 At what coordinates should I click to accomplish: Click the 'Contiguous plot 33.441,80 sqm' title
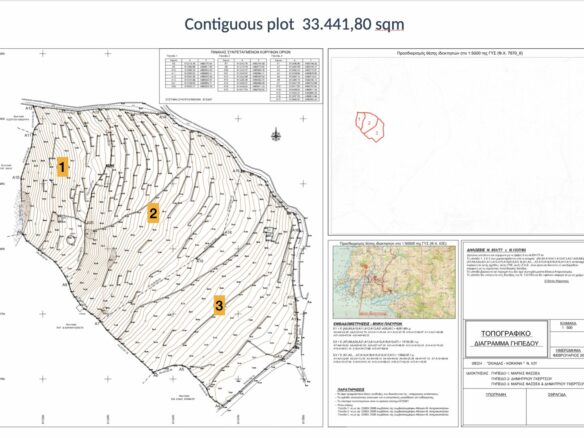[x=294, y=25]
